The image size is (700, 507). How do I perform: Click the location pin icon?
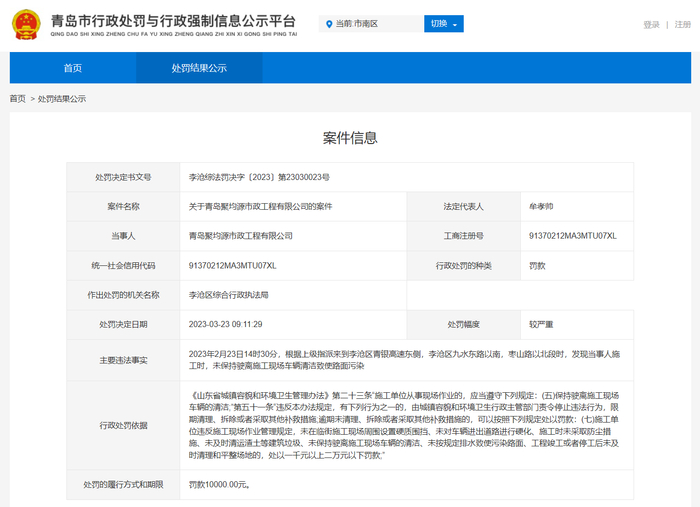coord(328,24)
